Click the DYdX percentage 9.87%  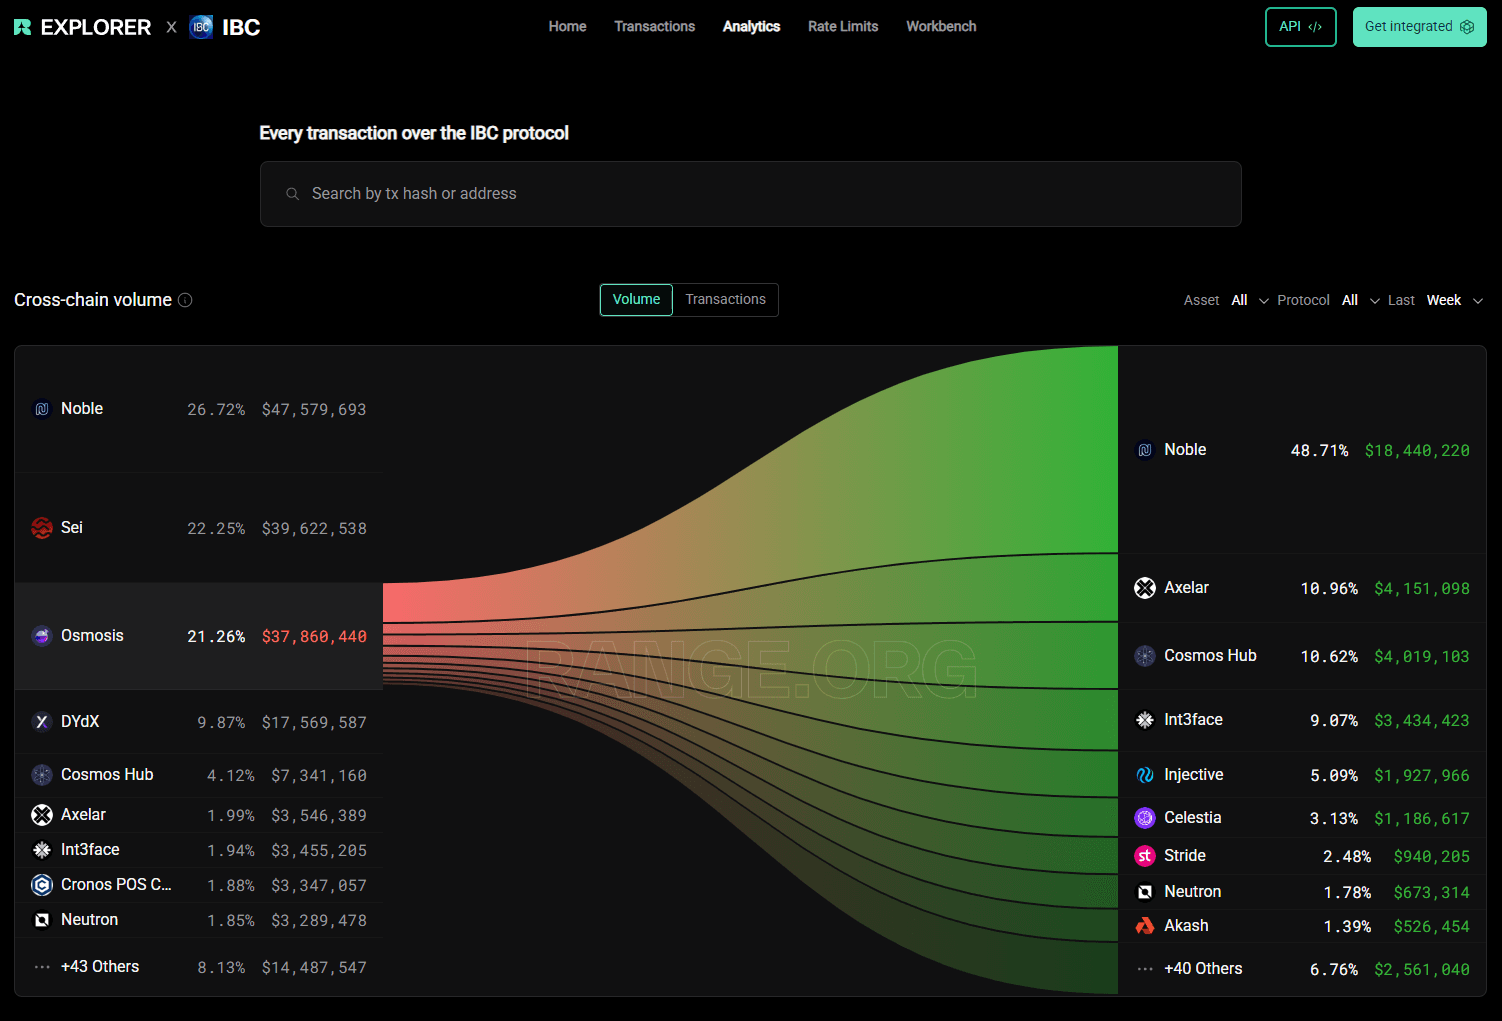click(x=221, y=723)
